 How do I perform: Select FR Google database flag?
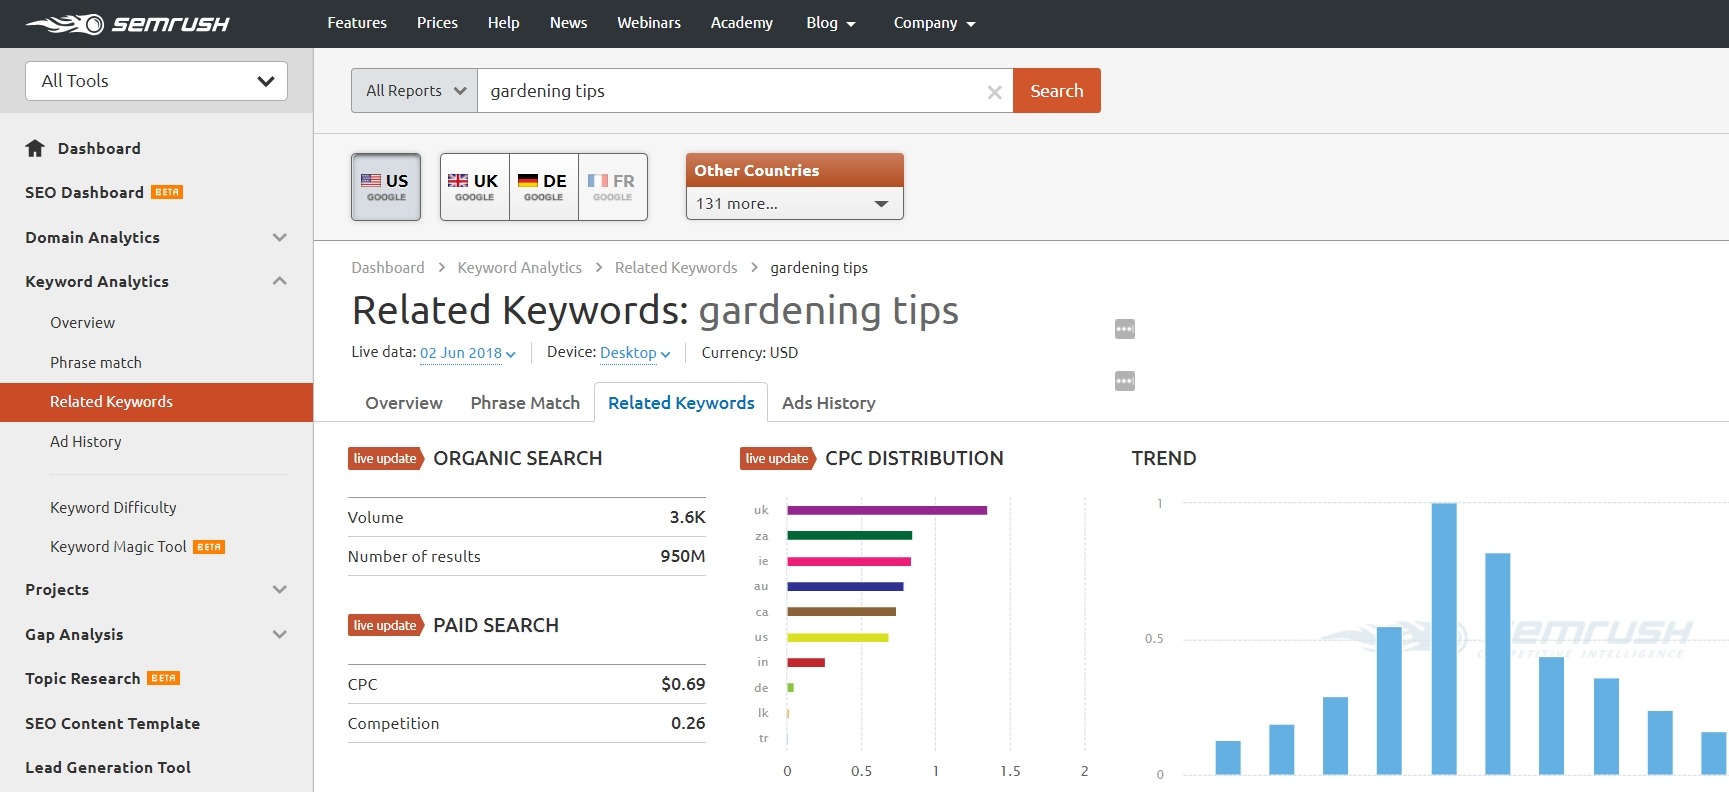(612, 187)
